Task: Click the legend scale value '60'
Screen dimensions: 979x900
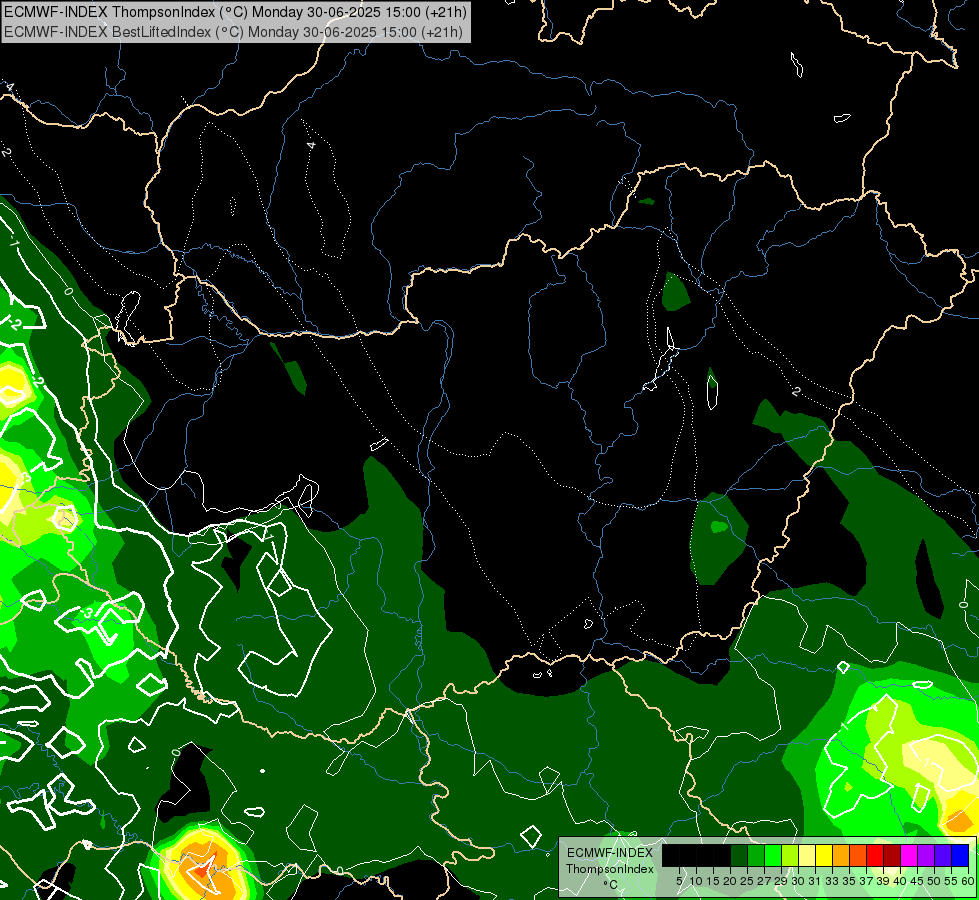Action: tap(968, 881)
